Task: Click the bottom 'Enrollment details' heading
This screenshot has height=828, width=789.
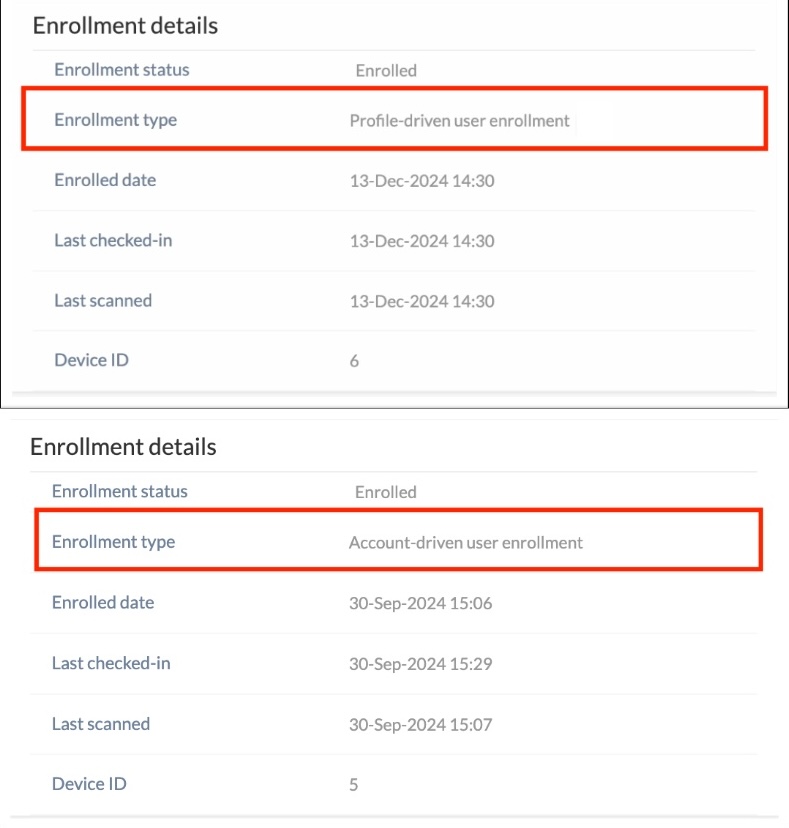Action: pyautogui.click(x=123, y=447)
